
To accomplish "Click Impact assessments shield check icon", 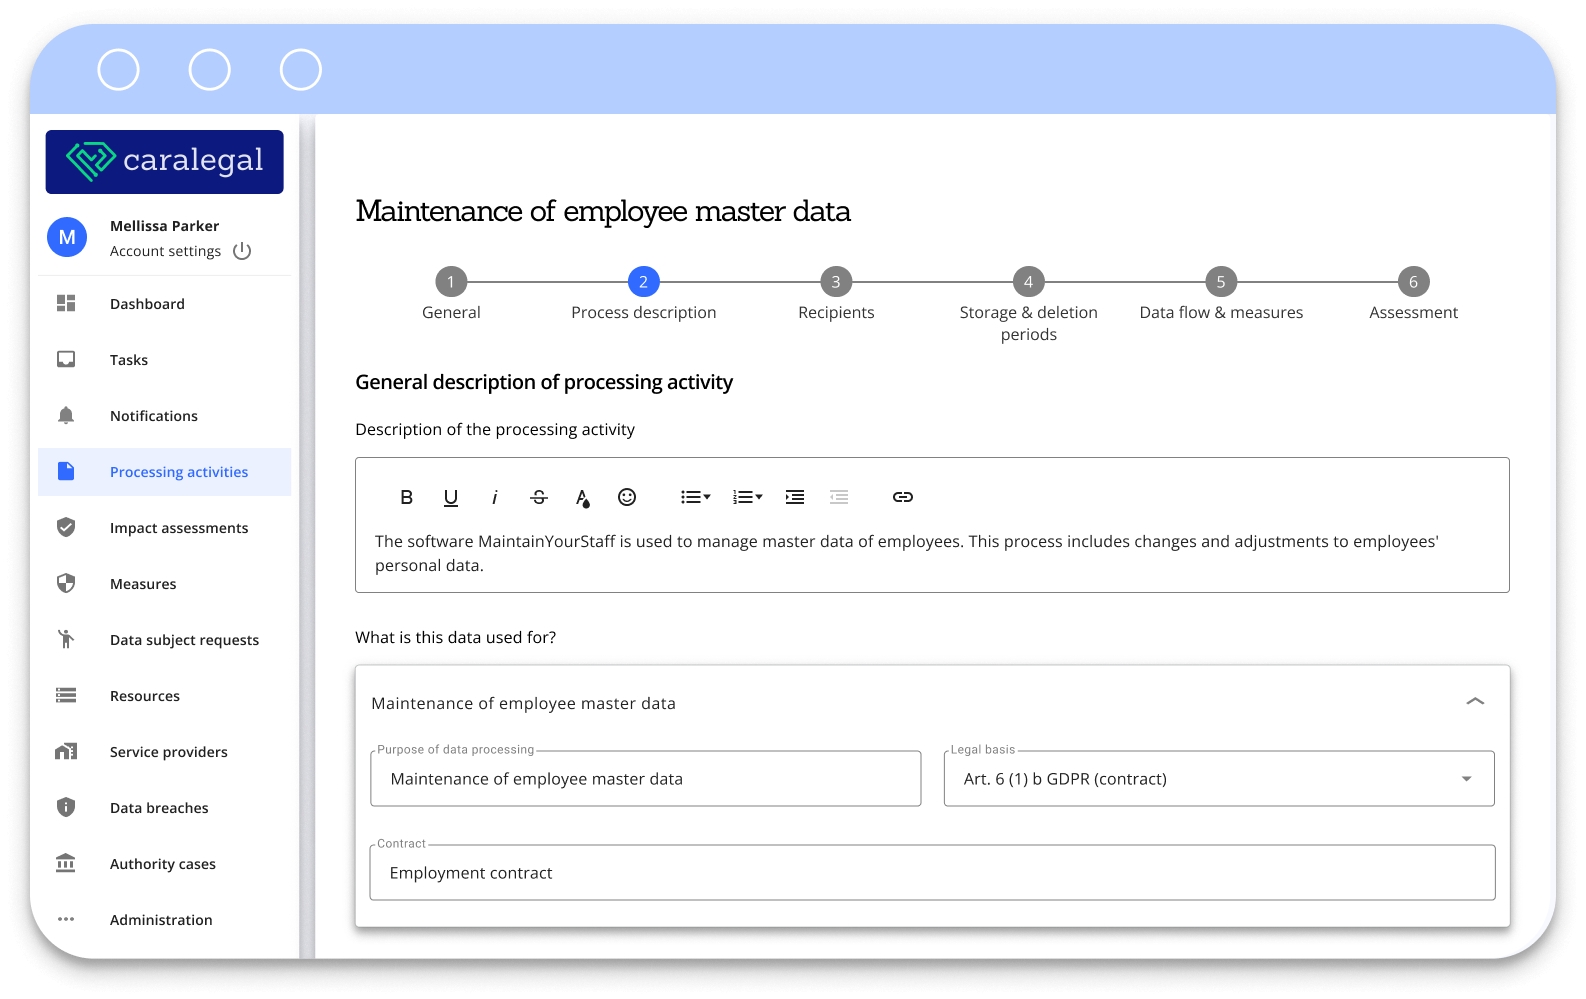I will (66, 527).
